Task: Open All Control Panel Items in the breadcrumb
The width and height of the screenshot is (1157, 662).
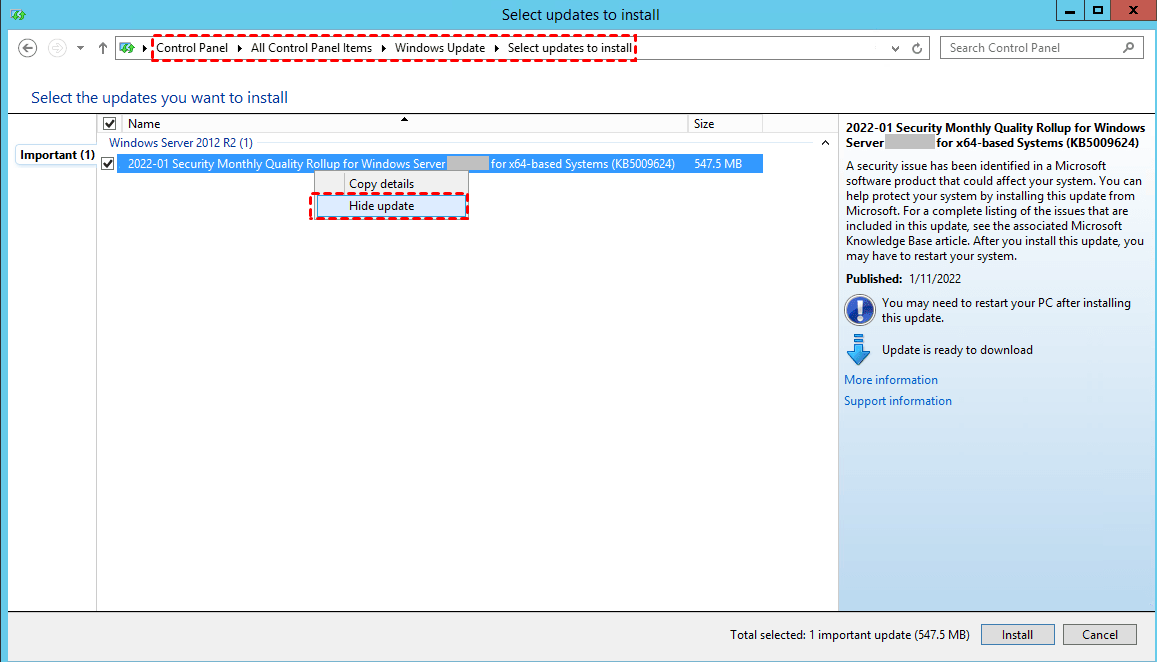Action: [x=311, y=48]
